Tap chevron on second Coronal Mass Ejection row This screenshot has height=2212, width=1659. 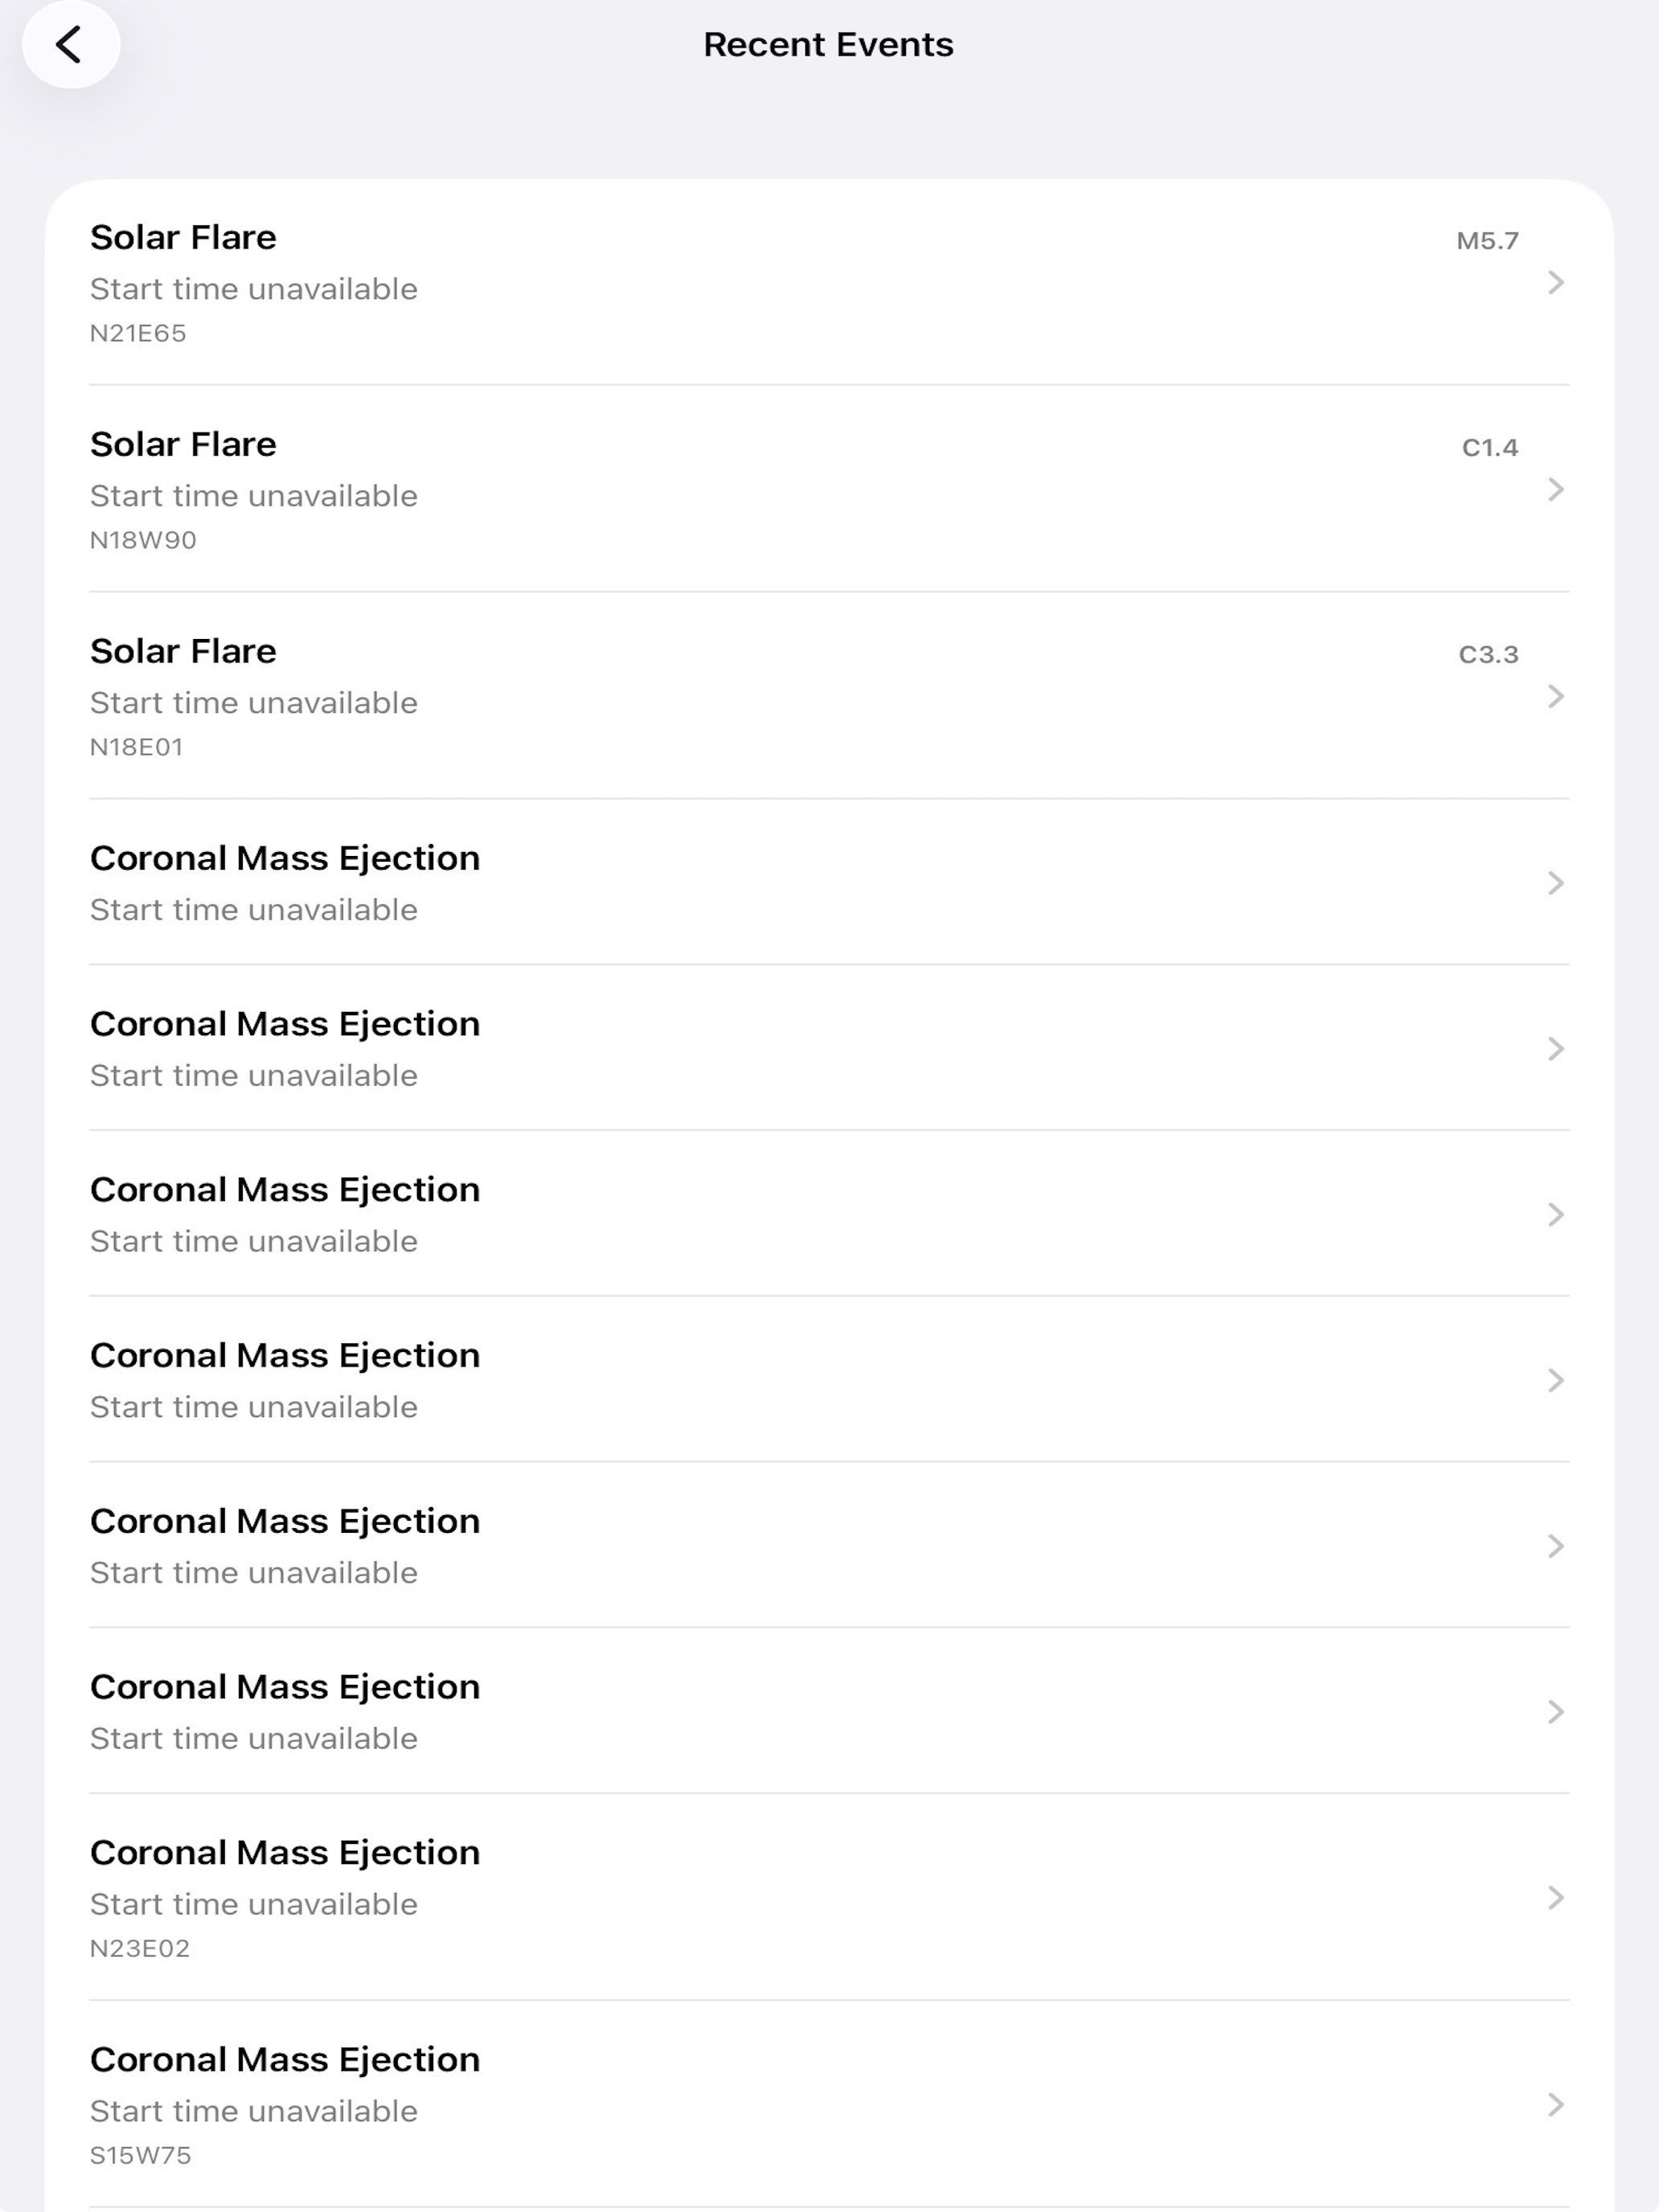1555,1049
